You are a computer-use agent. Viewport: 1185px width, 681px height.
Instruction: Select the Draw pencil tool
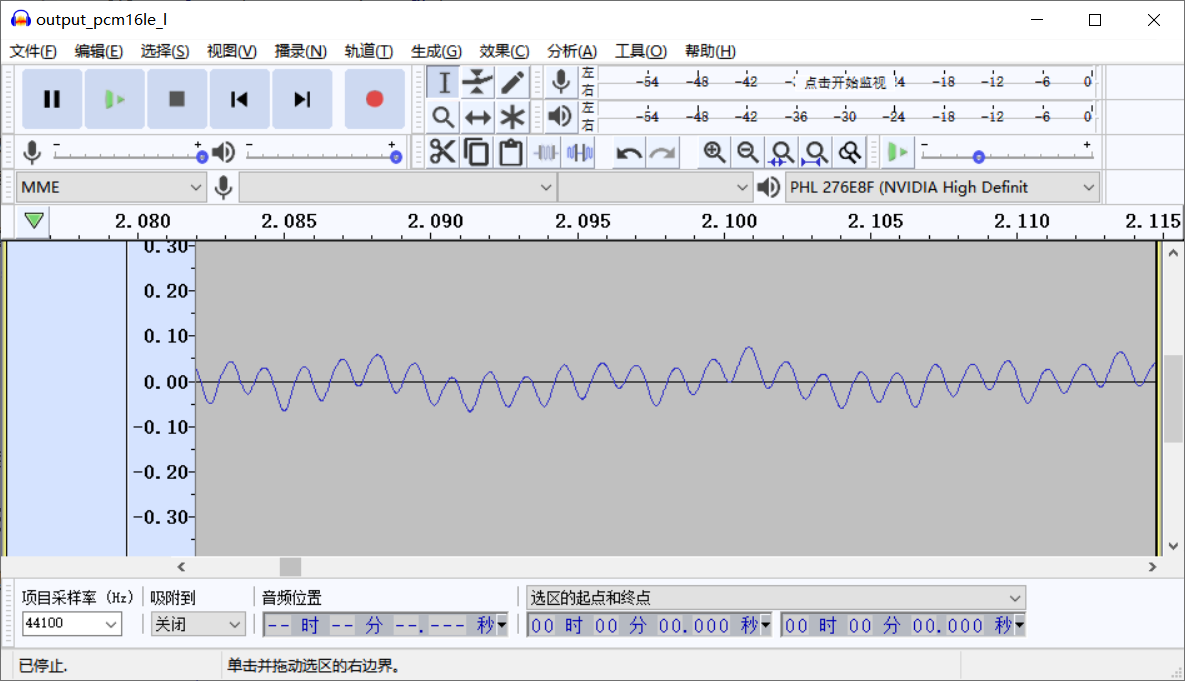(512, 82)
